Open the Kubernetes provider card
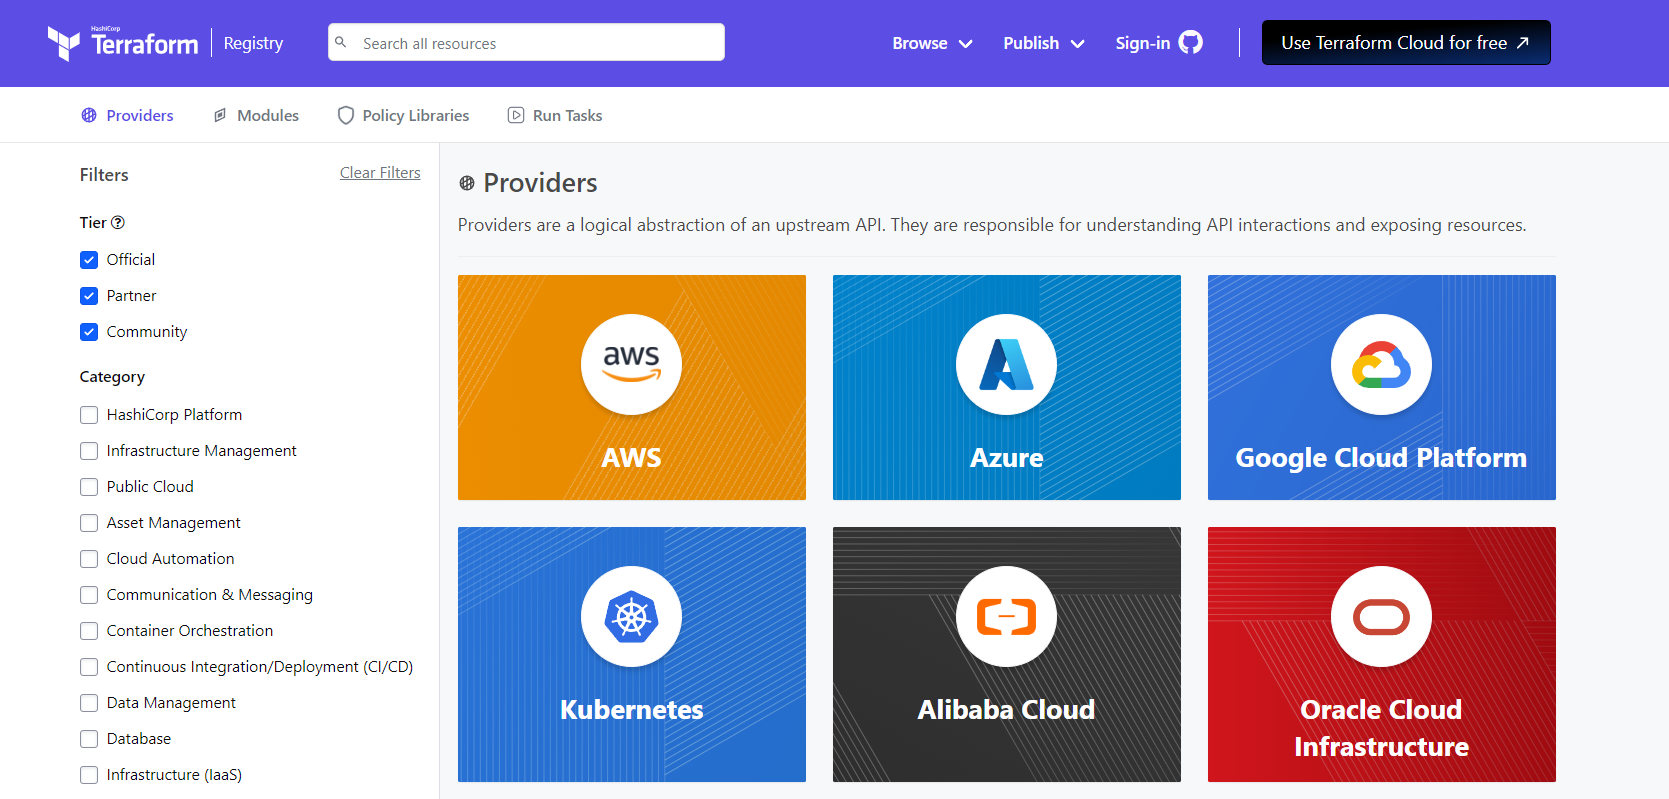 [x=632, y=654]
